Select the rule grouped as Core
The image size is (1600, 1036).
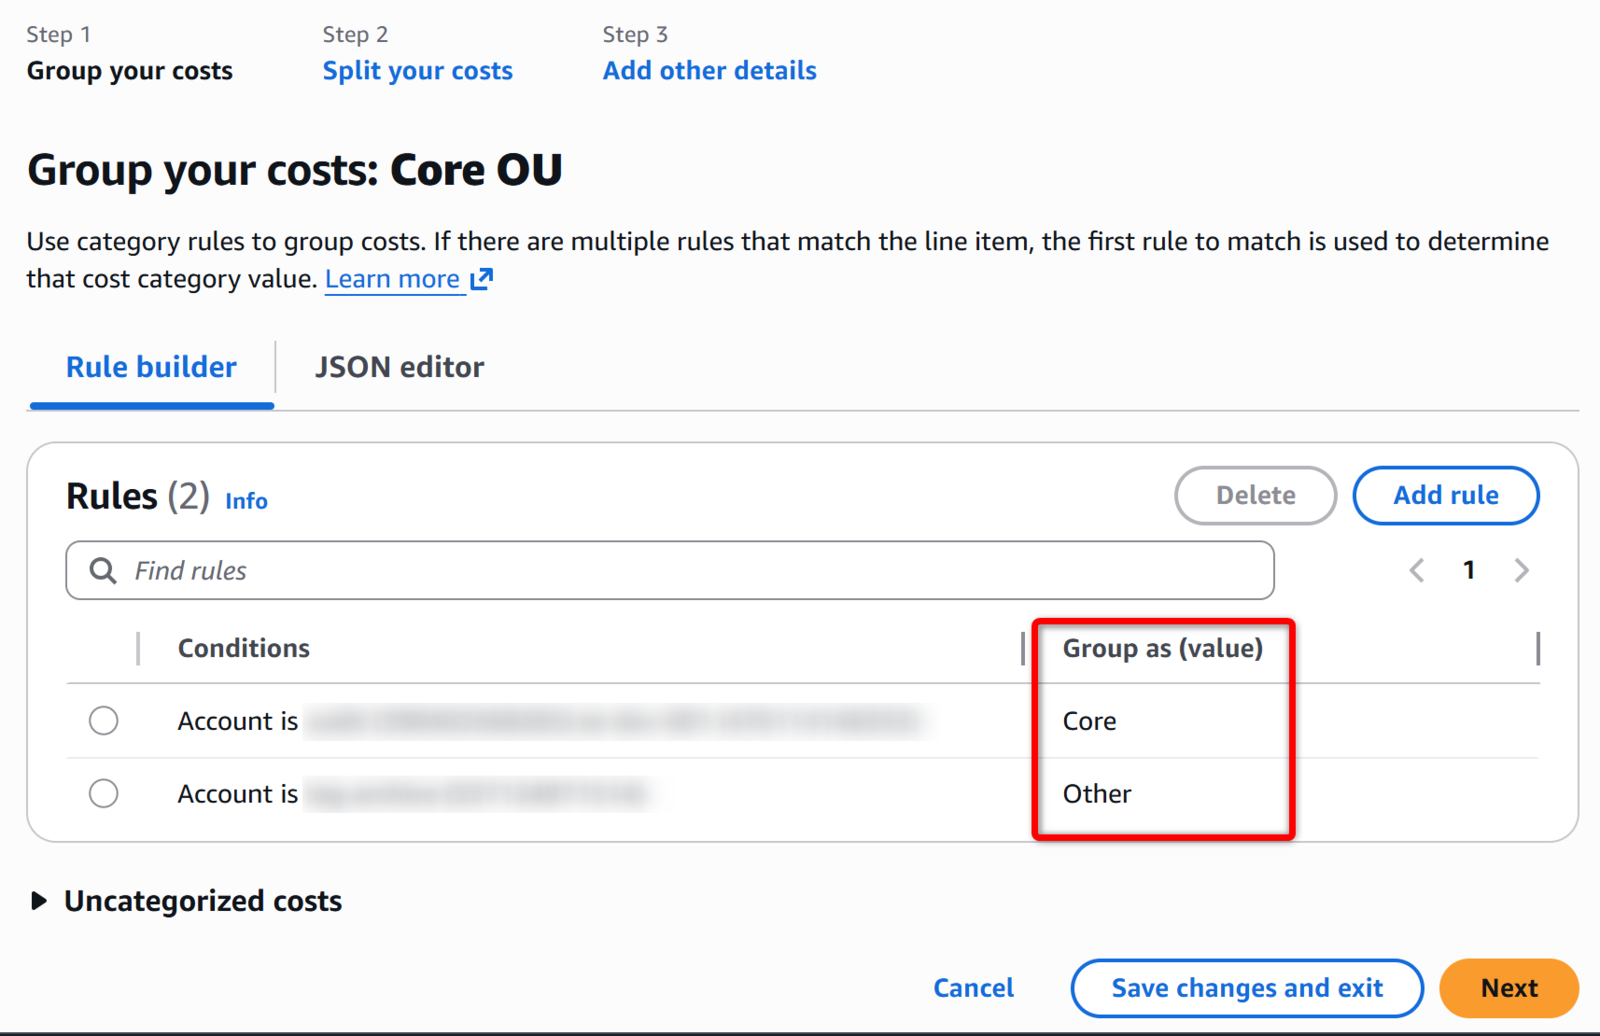tap(103, 721)
